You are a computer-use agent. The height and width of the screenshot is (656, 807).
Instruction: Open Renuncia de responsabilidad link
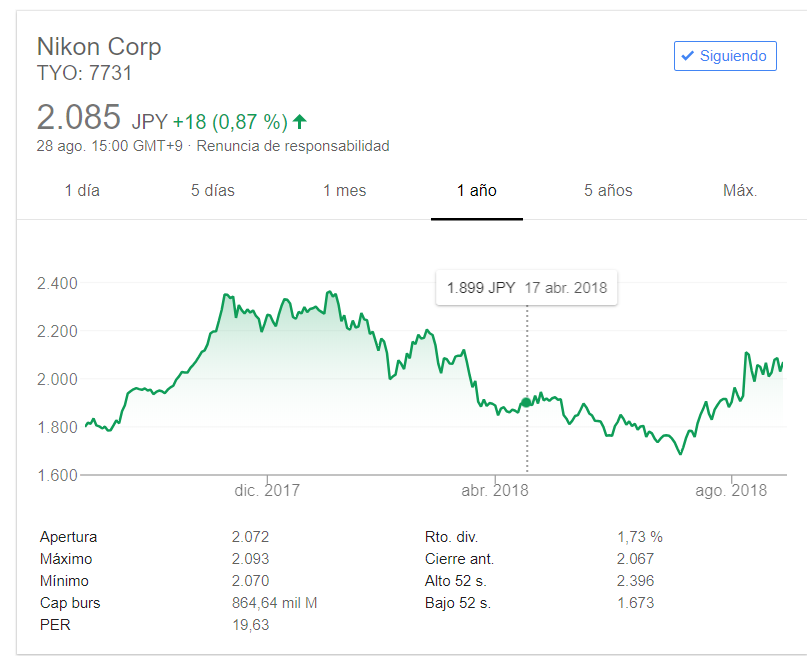click(x=293, y=146)
